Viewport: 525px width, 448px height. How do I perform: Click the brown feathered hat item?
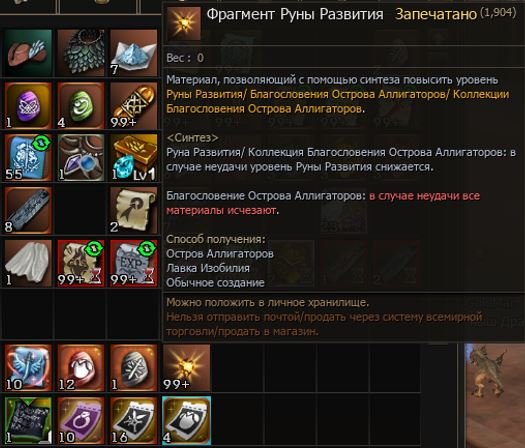pos(28,53)
